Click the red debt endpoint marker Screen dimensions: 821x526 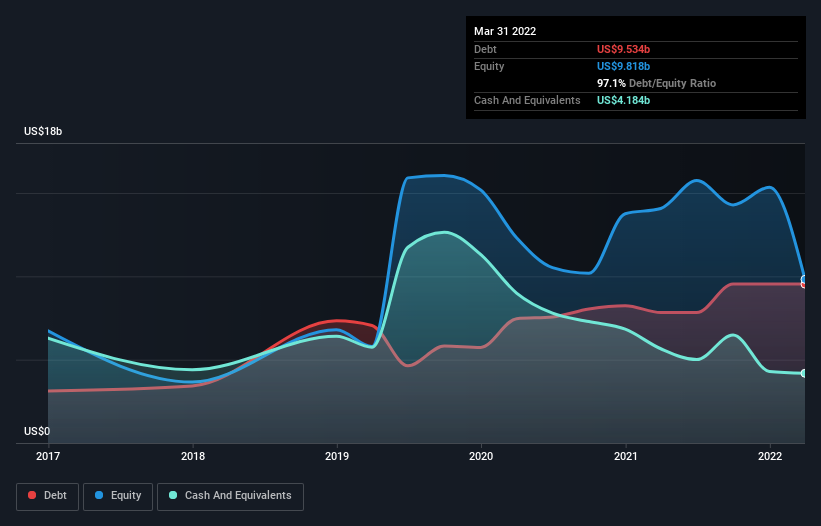pos(804,284)
